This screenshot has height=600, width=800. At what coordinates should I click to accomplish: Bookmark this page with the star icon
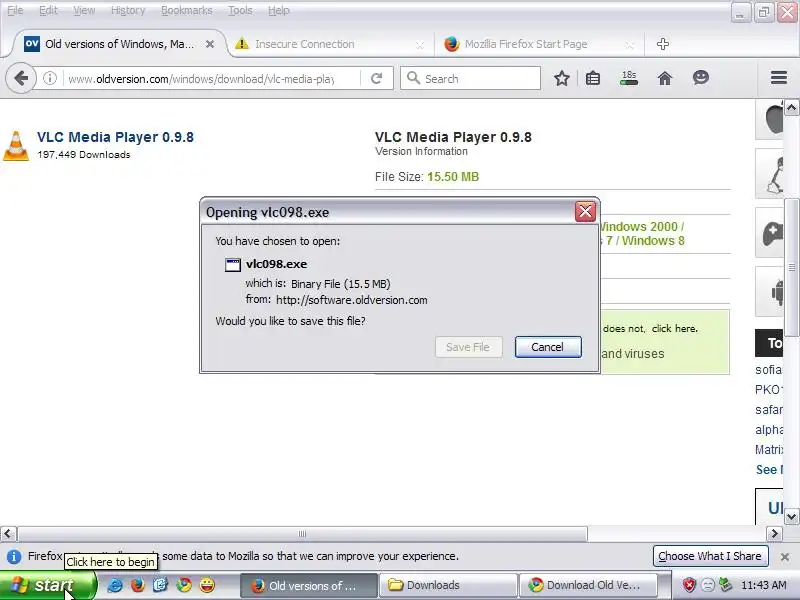562,79
